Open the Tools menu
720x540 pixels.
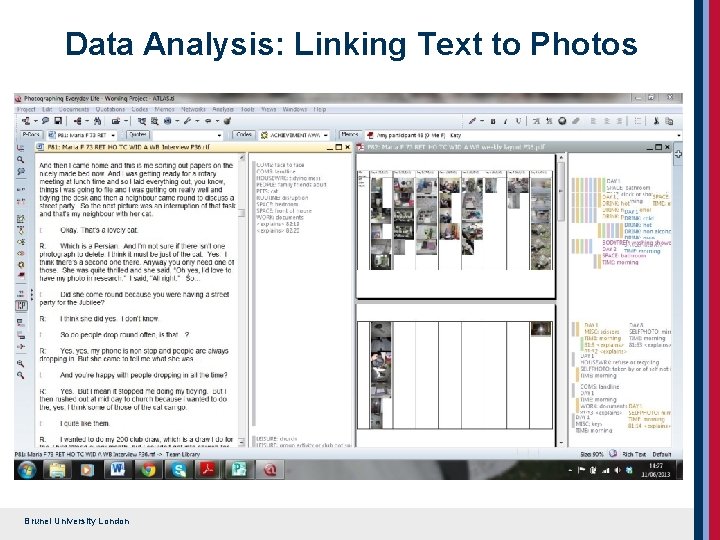[x=248, y=109]
